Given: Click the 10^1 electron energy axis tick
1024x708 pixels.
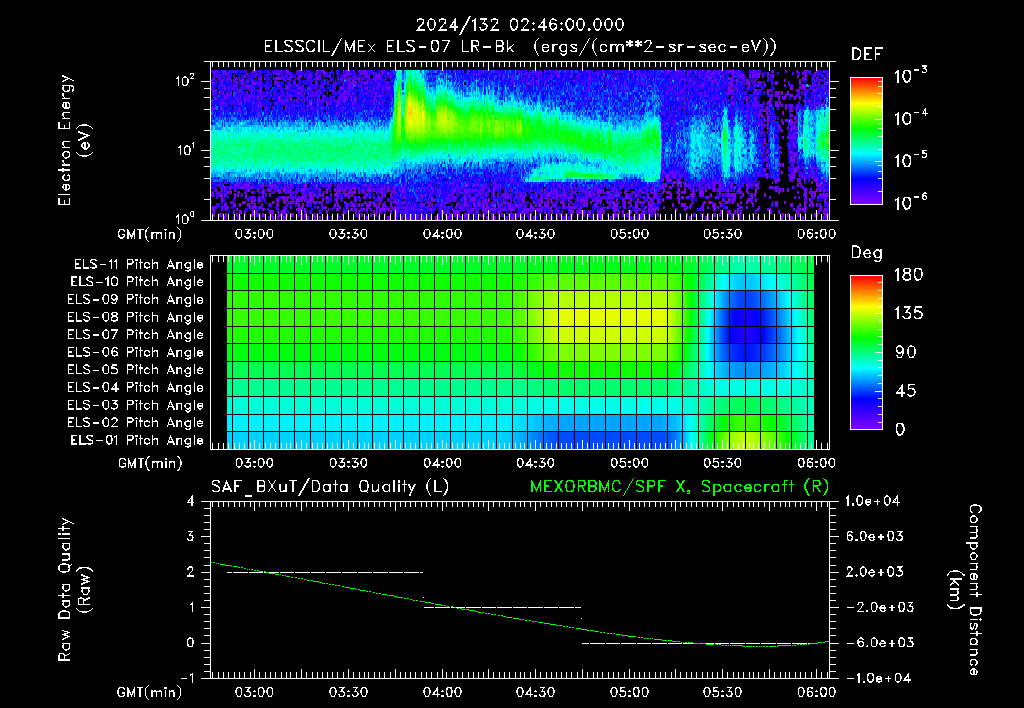Looking at the screenshot, I should coord(185,150).
